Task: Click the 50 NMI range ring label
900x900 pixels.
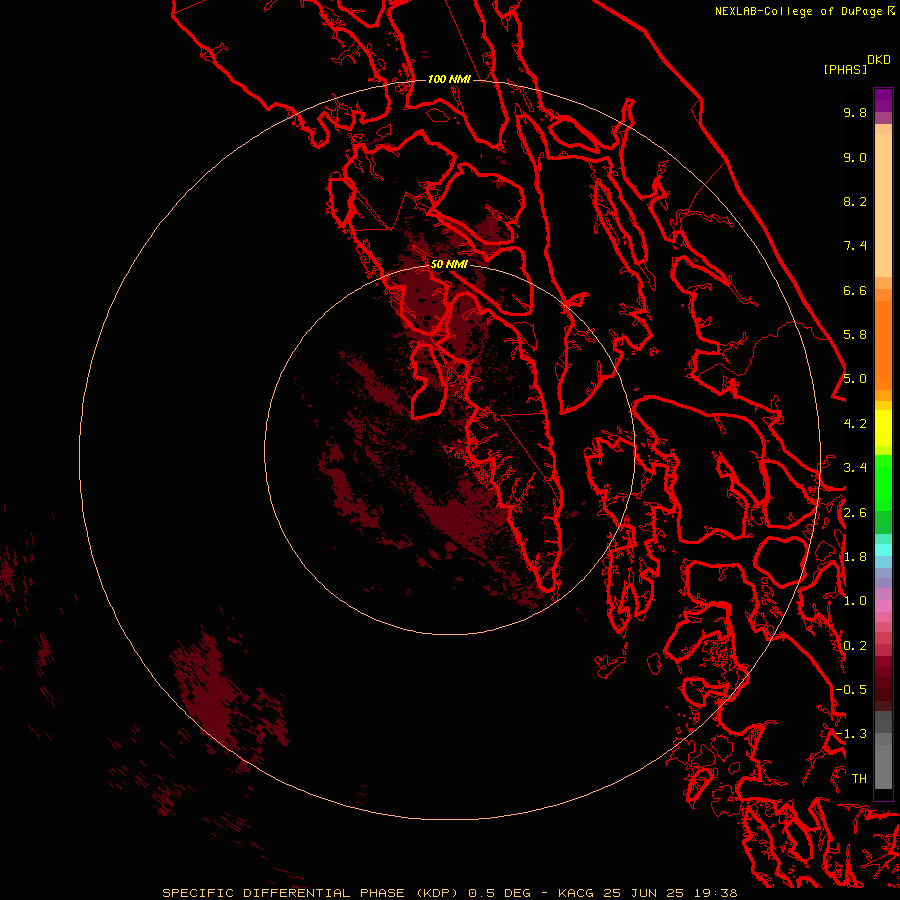Action: pyautogui.click(x=449, y=264)
